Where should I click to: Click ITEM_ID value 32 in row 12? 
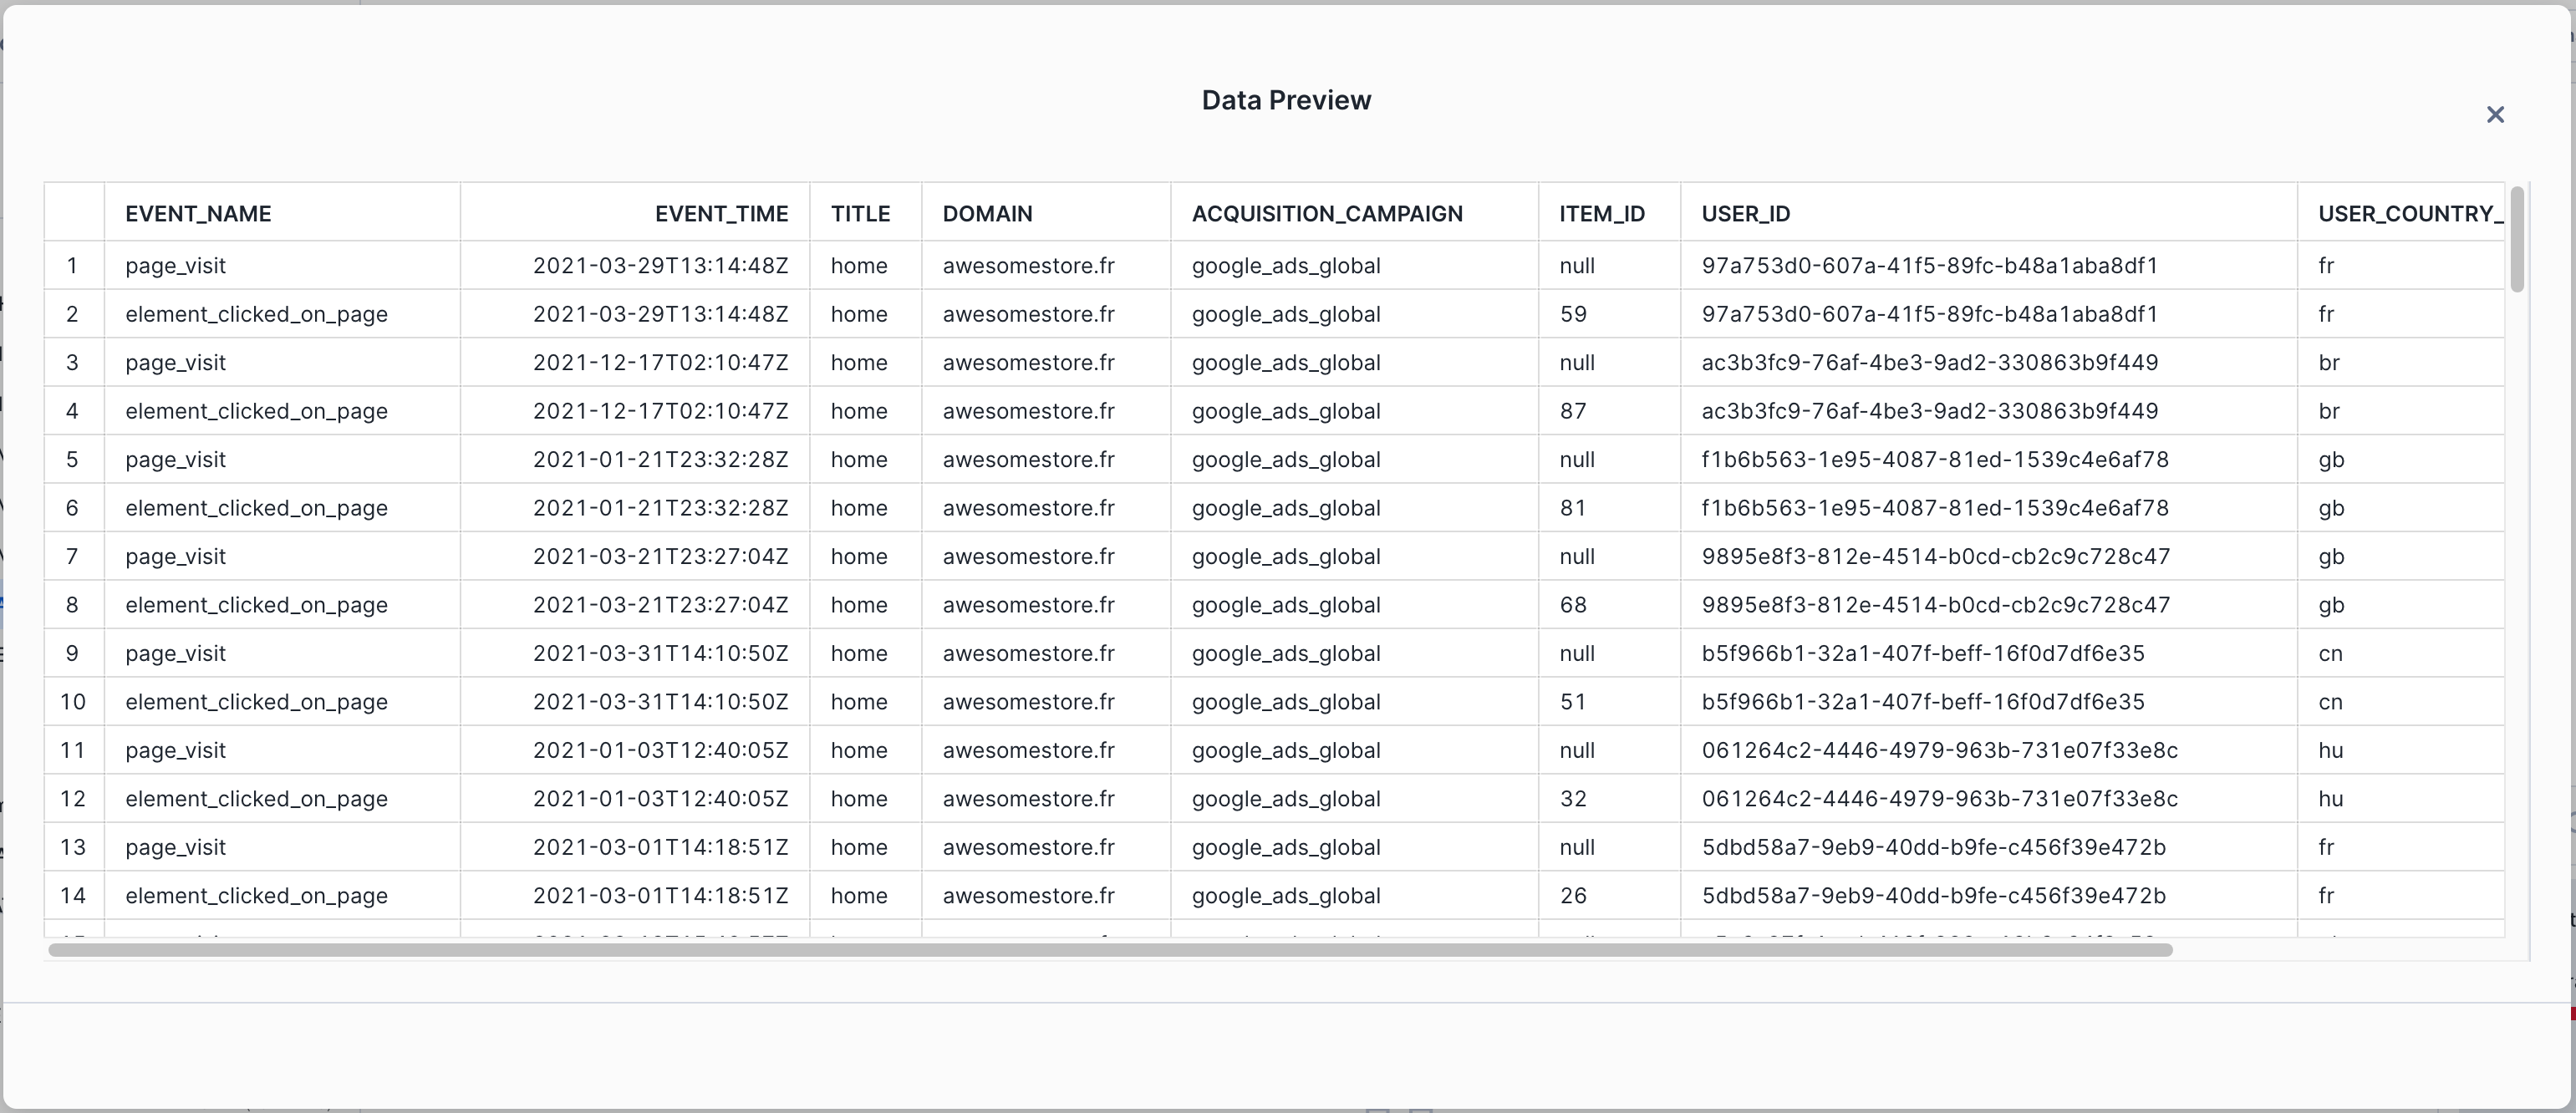(1573, 799)
